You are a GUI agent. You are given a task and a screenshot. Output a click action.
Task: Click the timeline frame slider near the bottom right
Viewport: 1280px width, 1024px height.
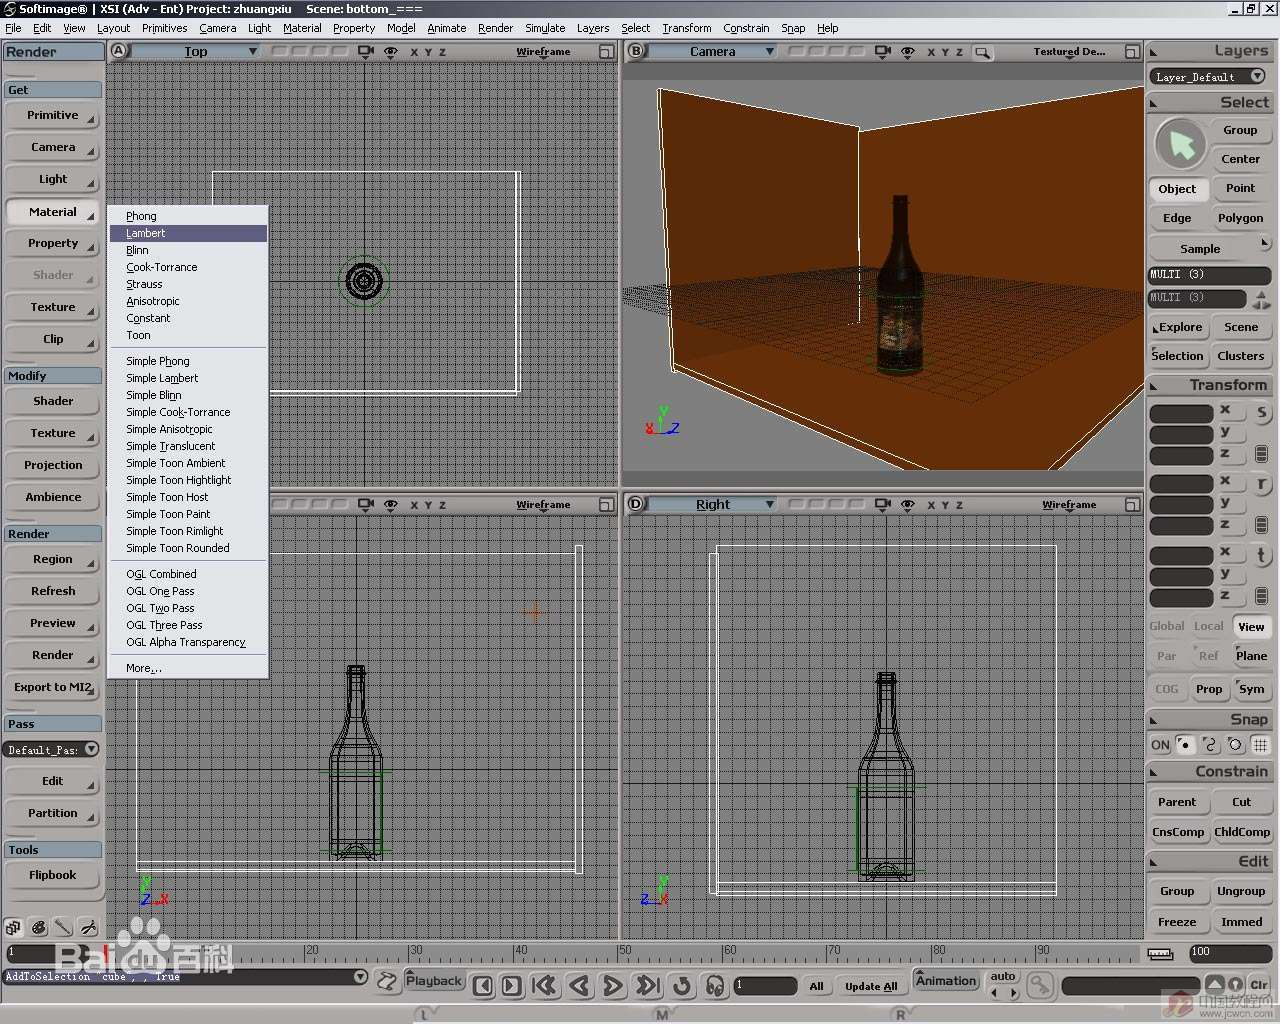click(x=1130, y=985)
